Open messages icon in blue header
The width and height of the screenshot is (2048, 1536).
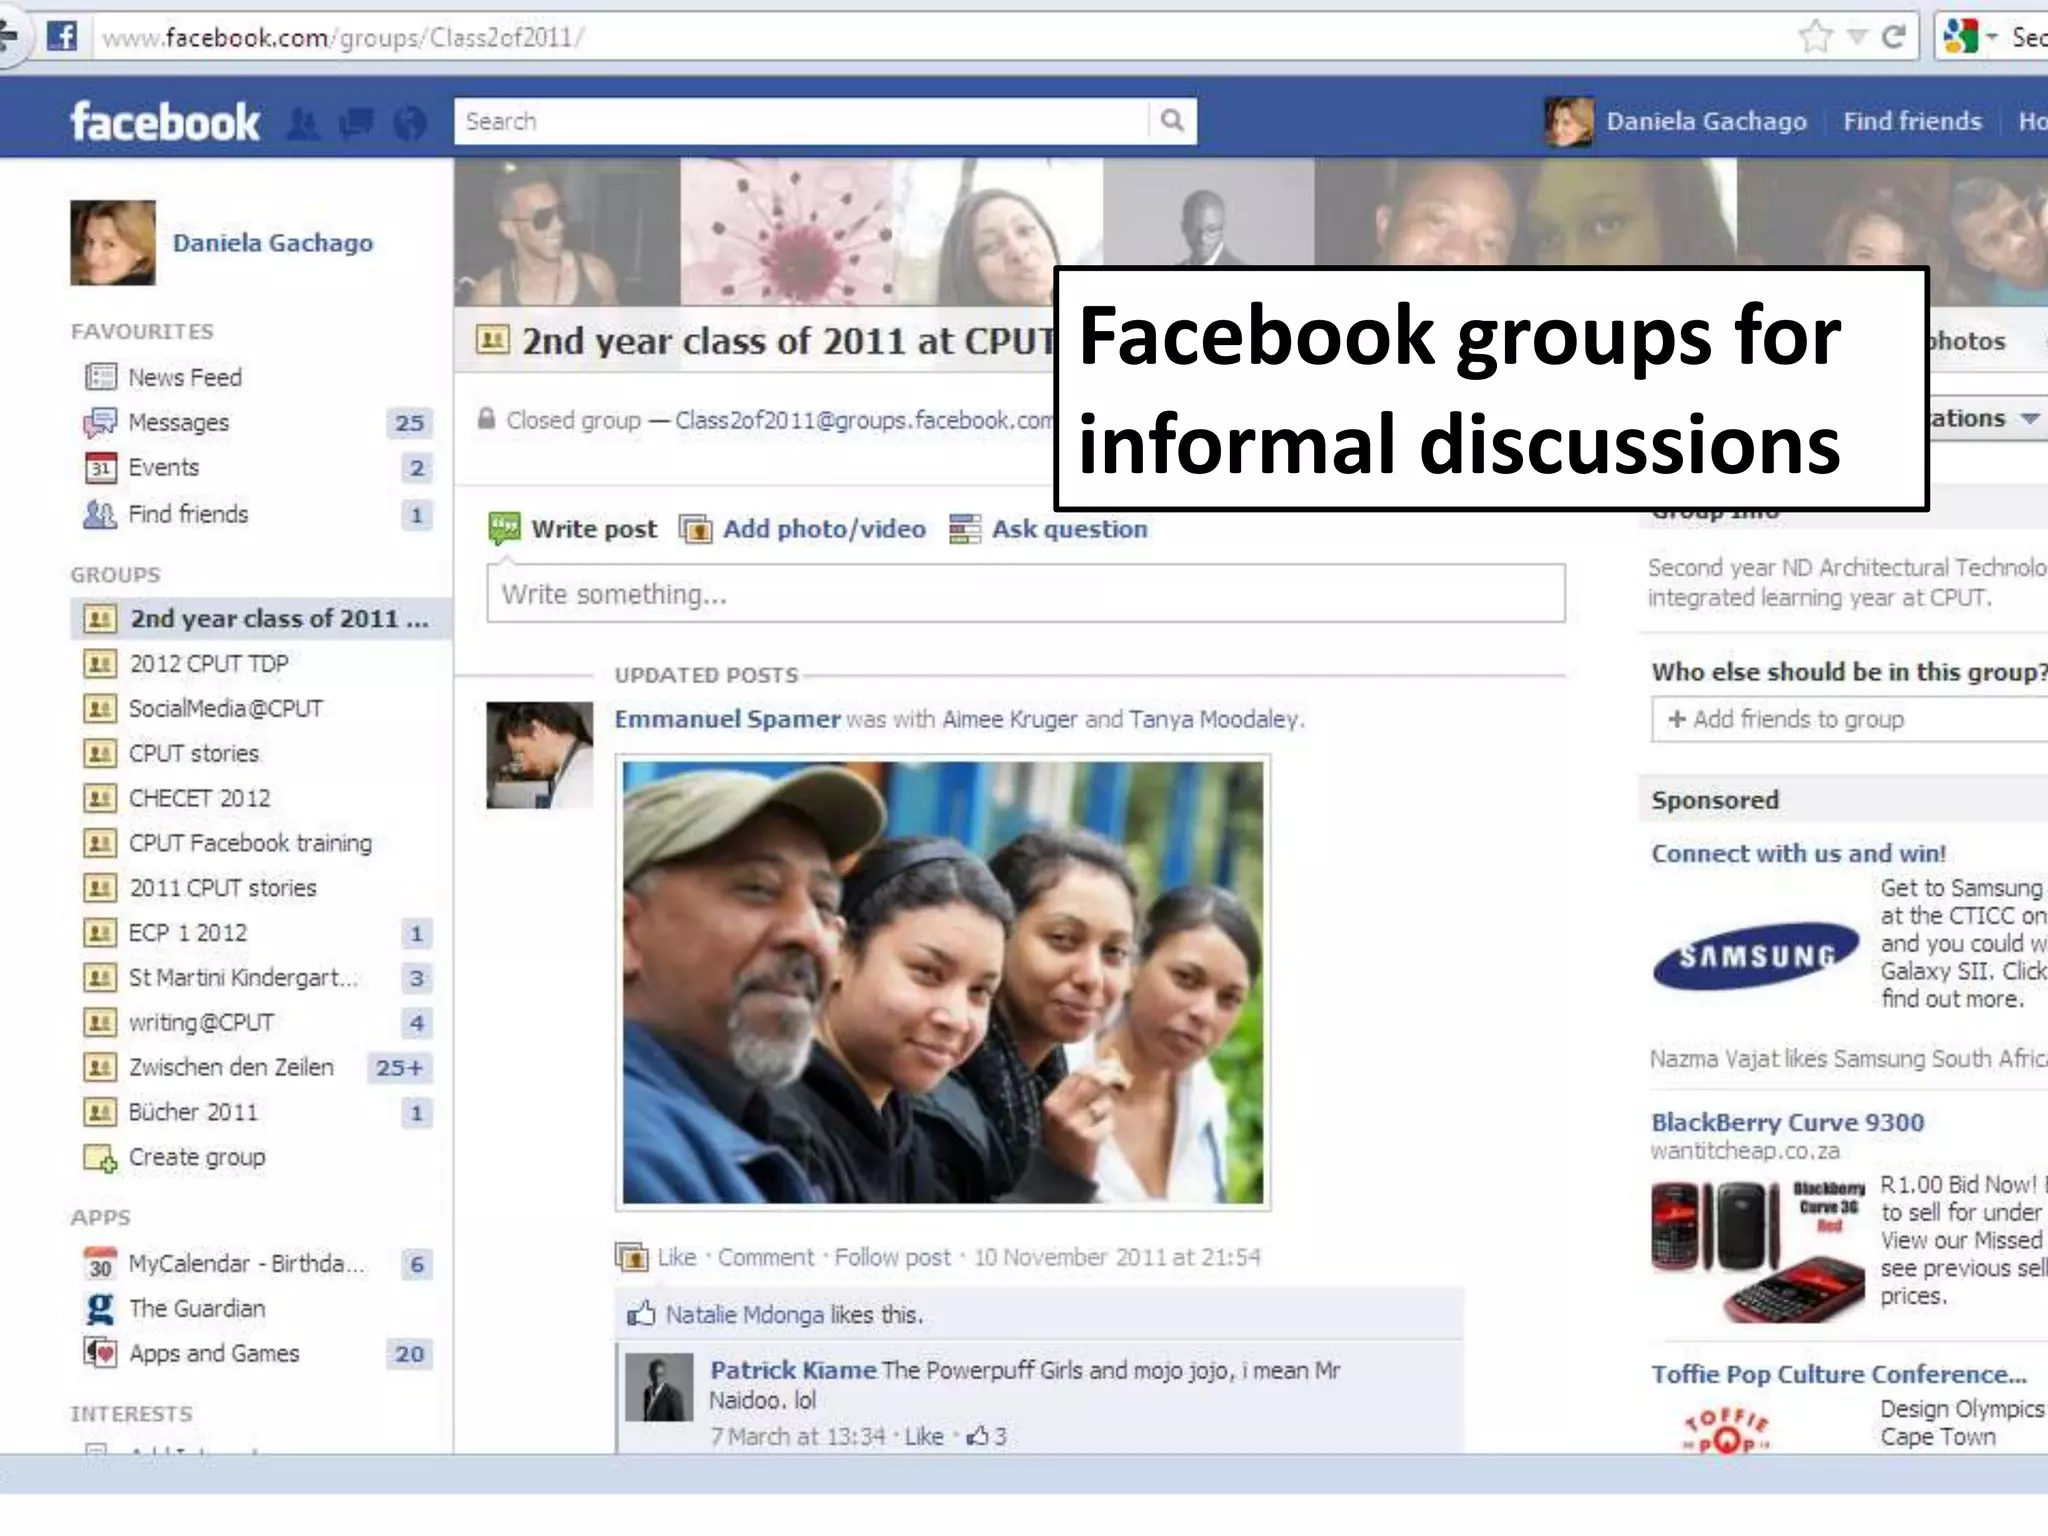[357, 123]
